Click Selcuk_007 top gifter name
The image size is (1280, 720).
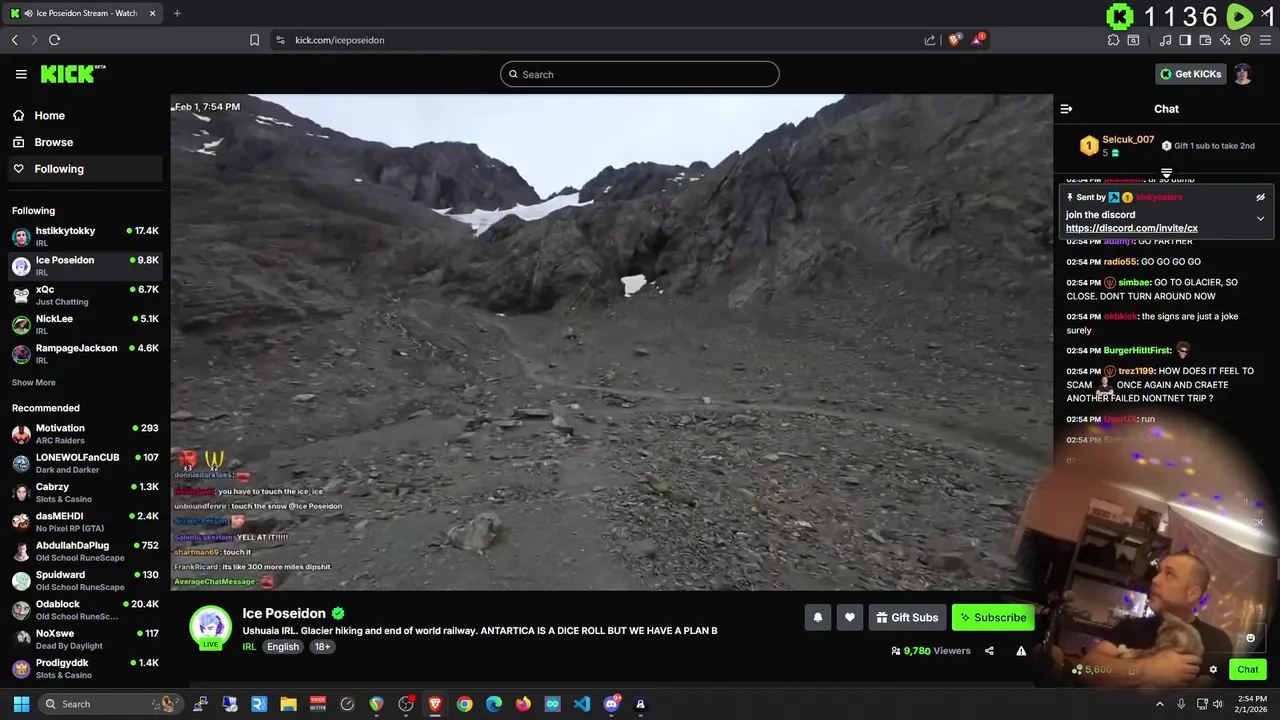[x=1128, y=140]
